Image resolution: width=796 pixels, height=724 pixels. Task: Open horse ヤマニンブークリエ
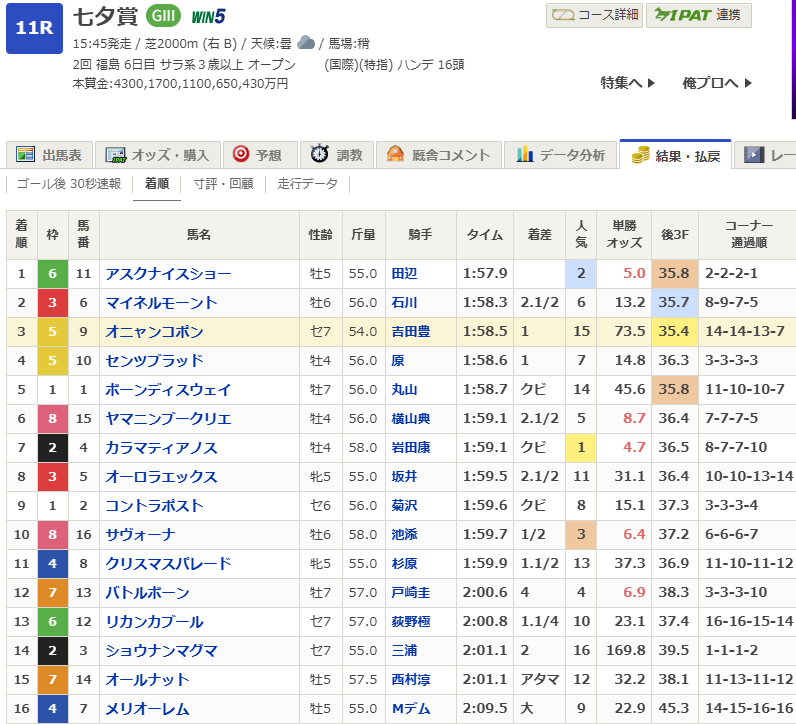point(168,418)
